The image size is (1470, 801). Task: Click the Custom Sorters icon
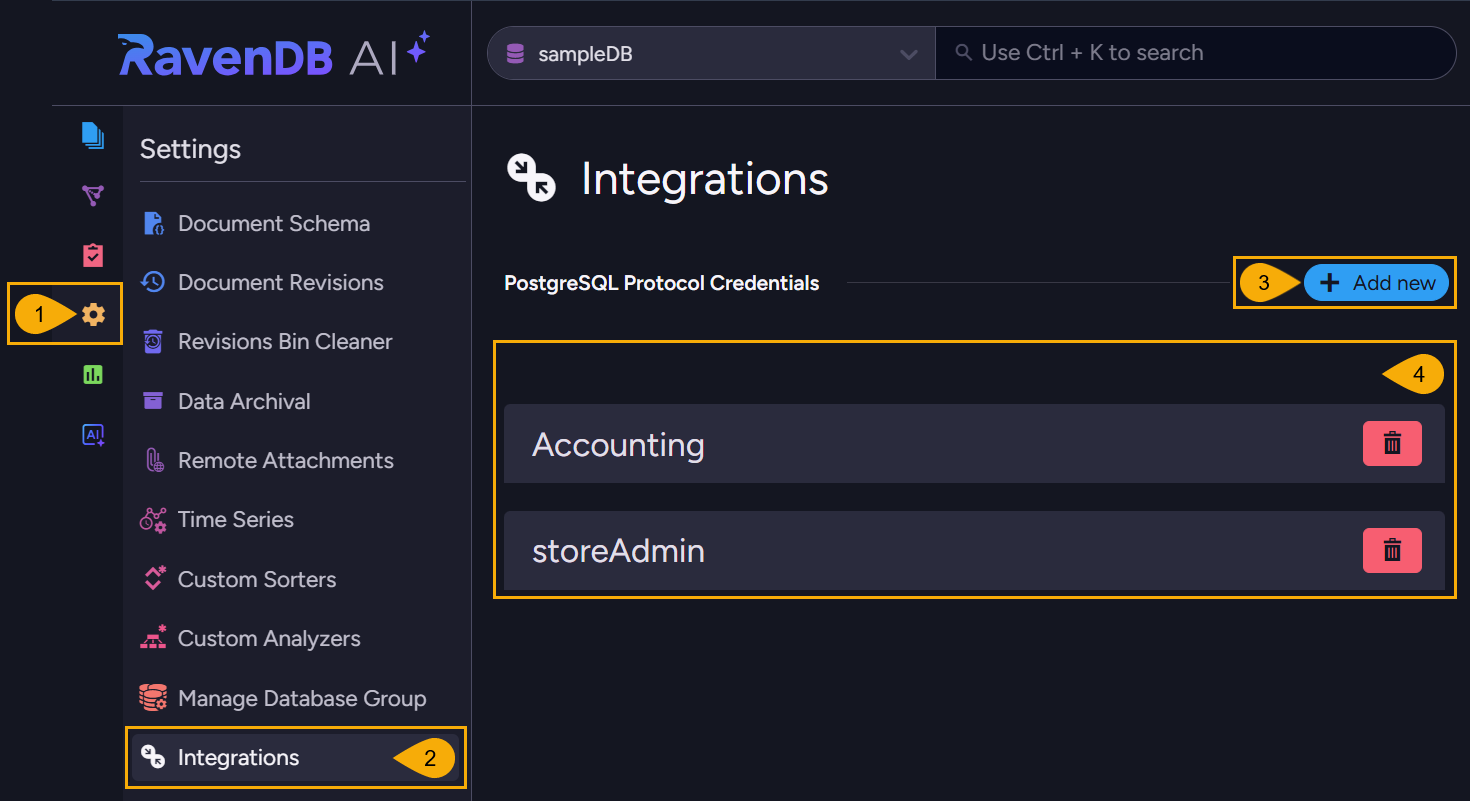tap(154, 578)
